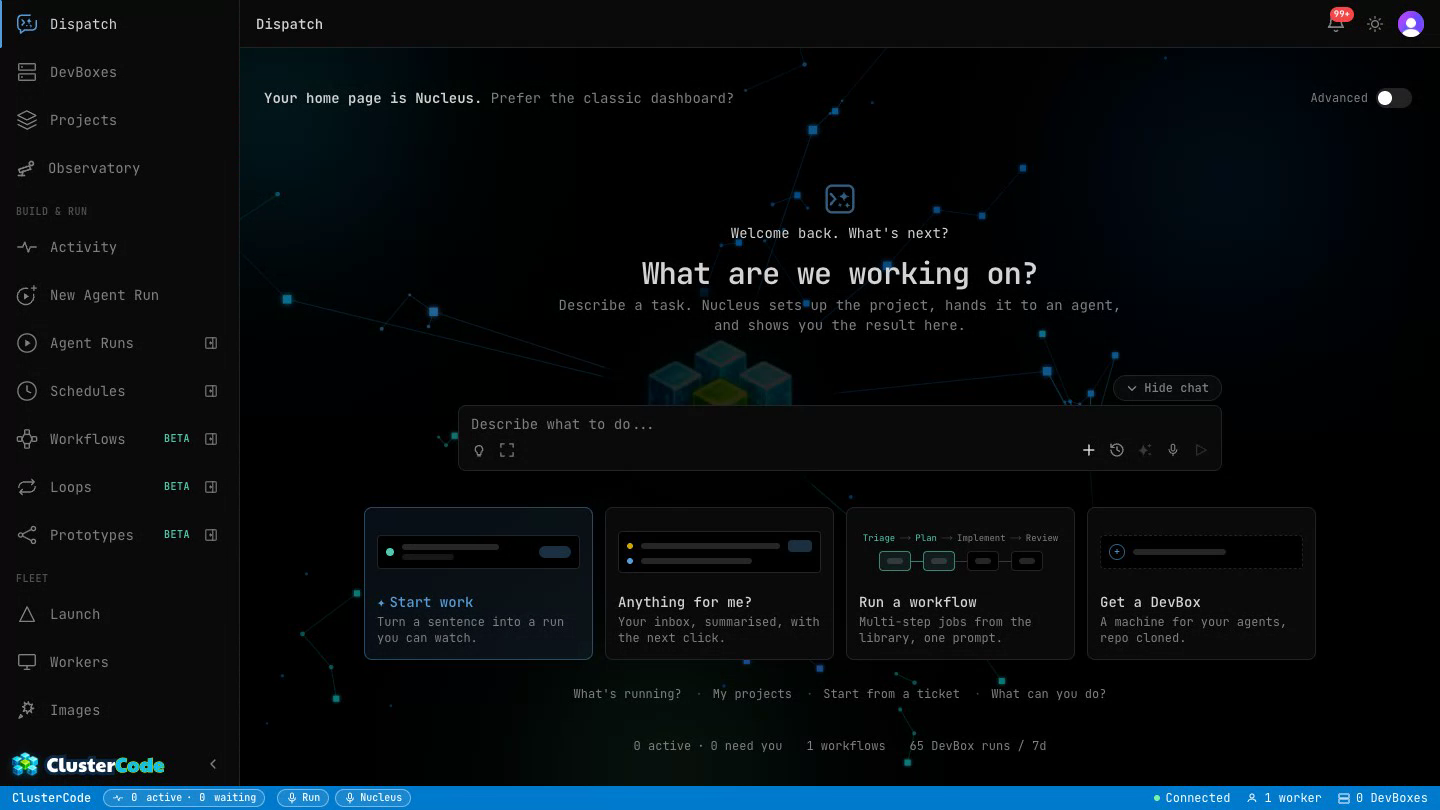
Task: Open Workflows side panel icon
Action: pyautogui.click(x=211, y=439)
